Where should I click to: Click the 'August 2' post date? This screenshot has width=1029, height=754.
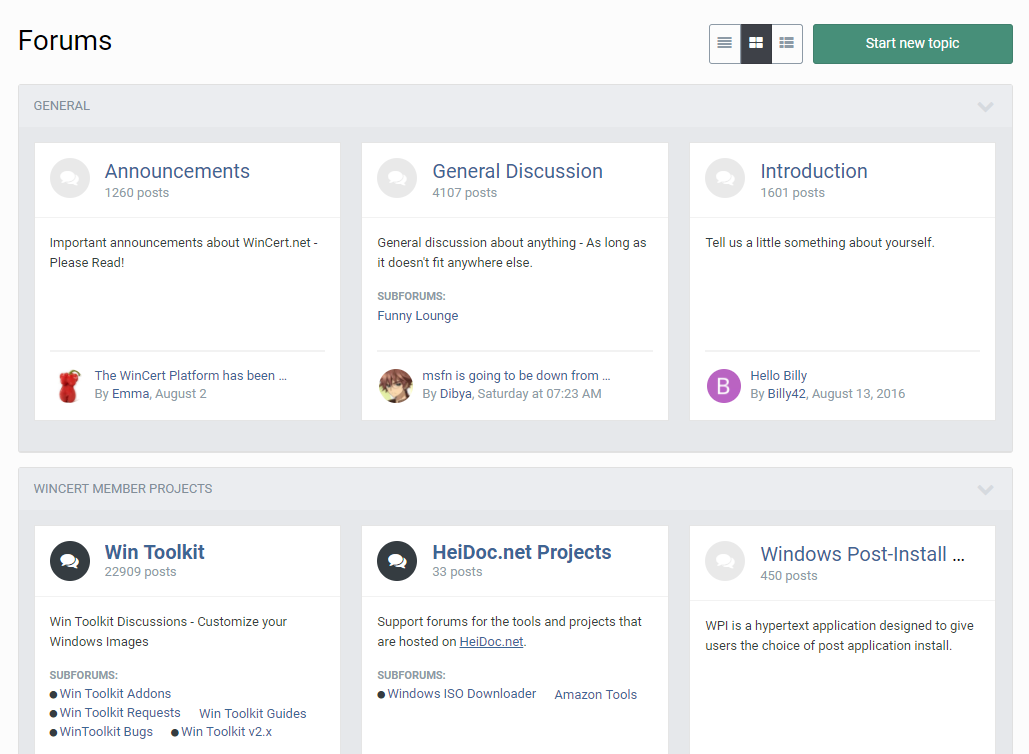180,394
